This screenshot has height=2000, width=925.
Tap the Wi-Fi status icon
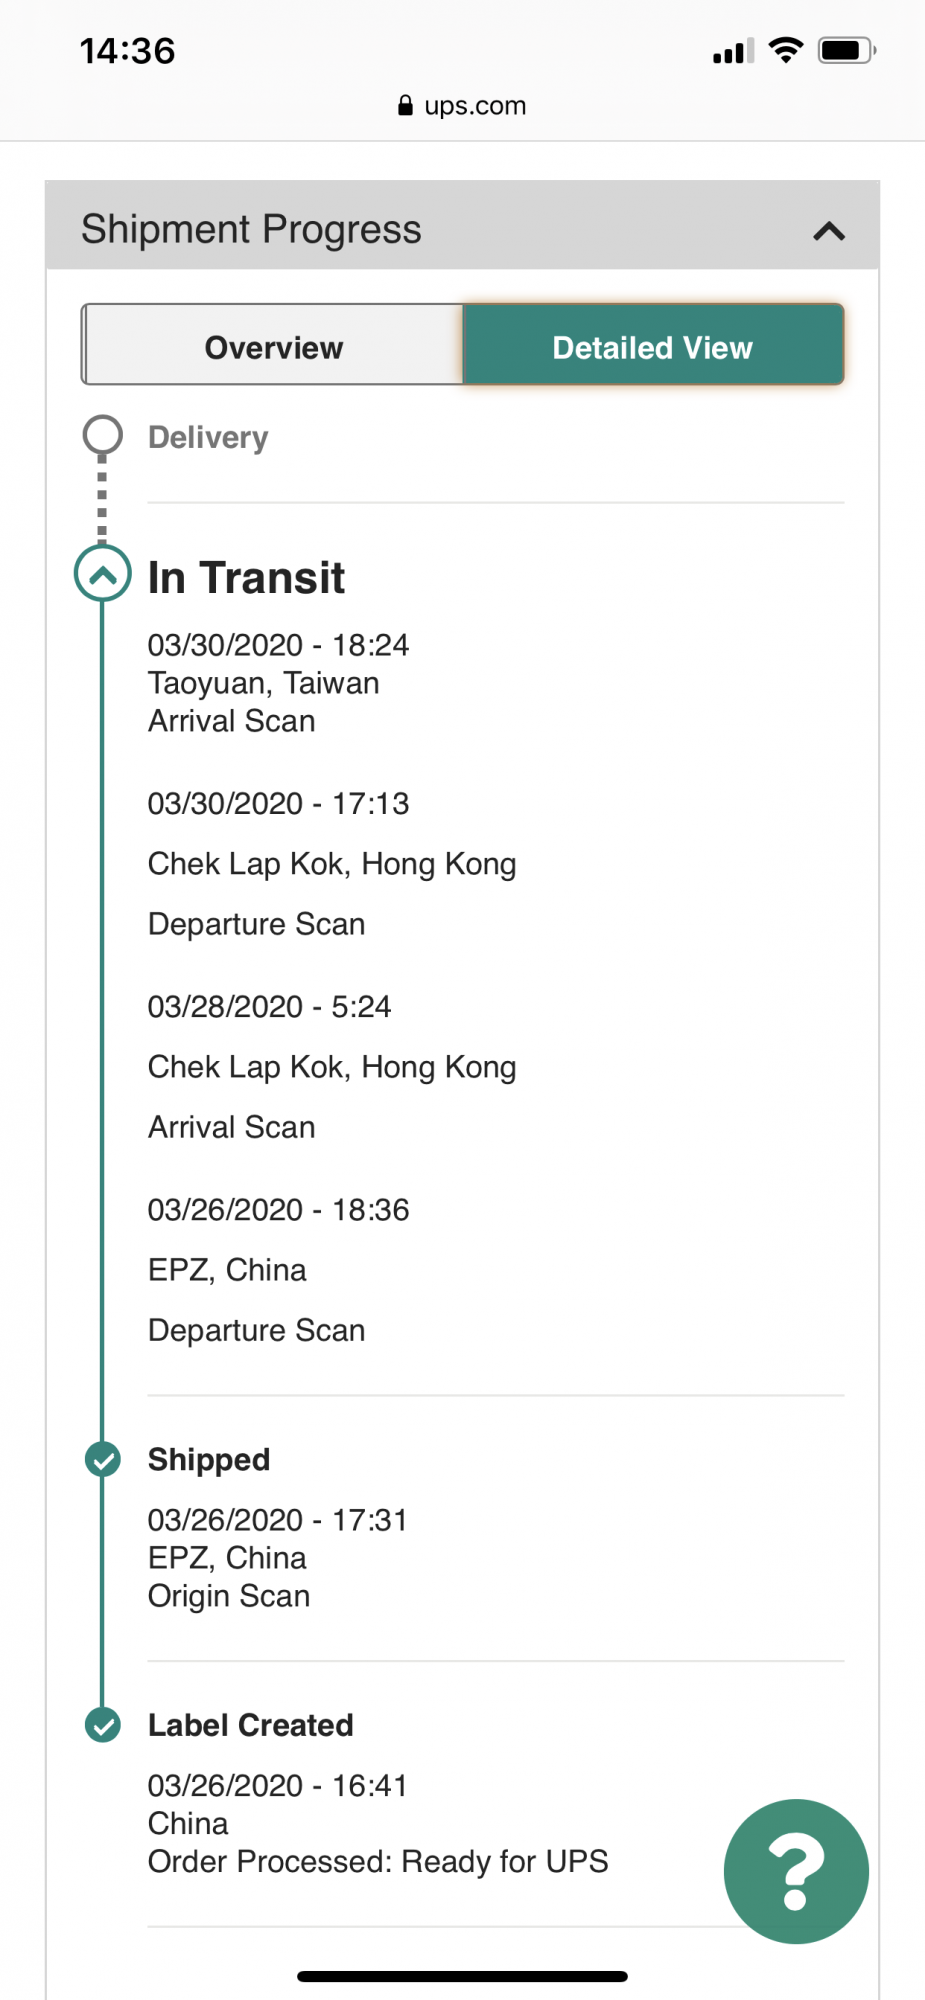point(787,50)
